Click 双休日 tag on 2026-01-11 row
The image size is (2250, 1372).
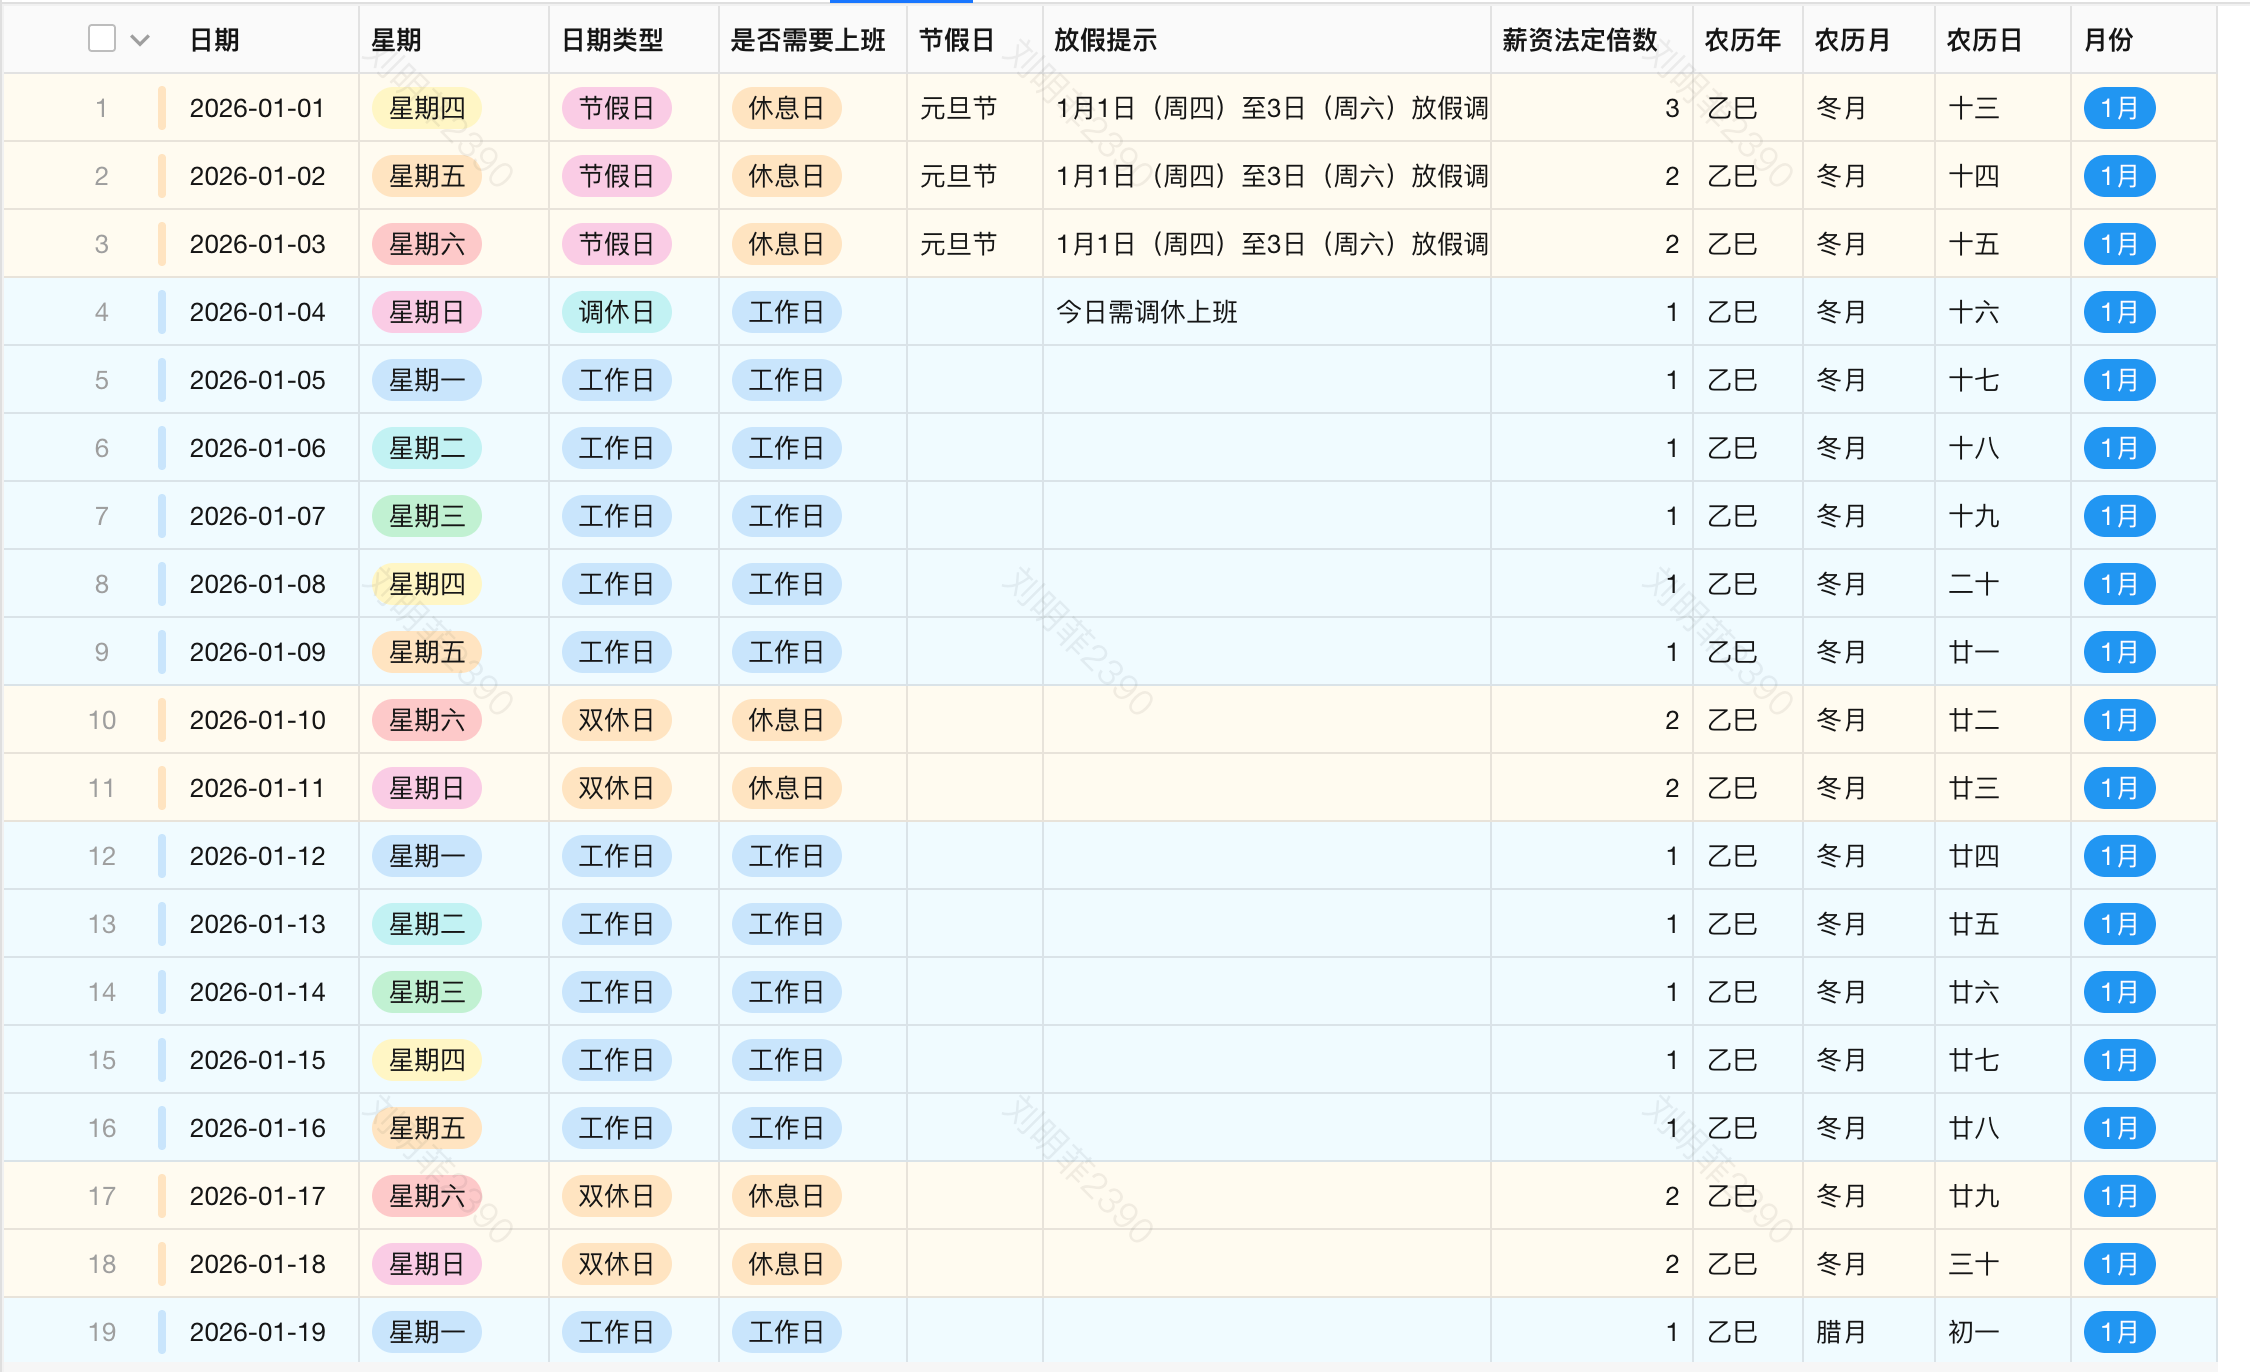(616, 788)
